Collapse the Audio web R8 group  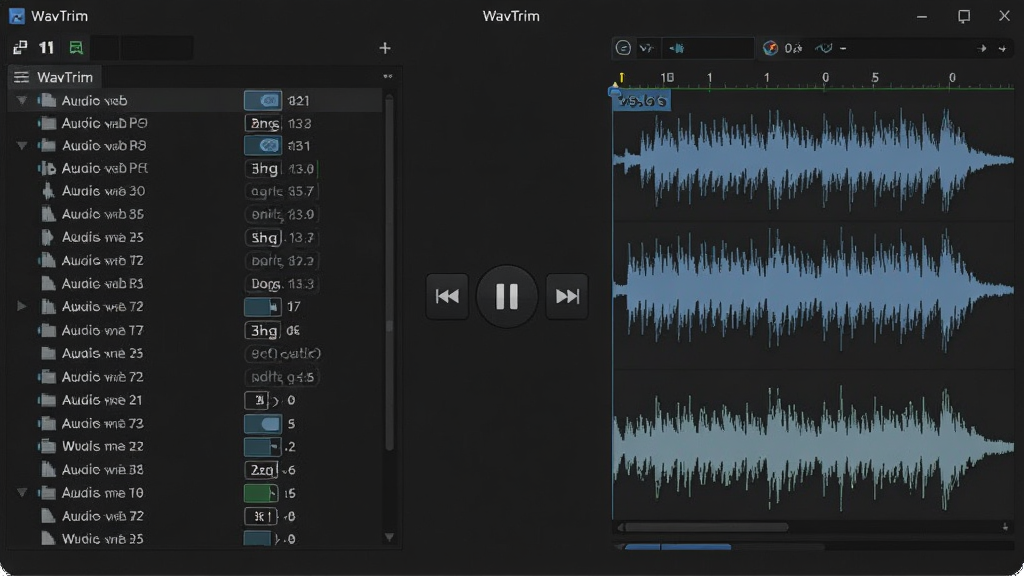[x=22, y=146]
